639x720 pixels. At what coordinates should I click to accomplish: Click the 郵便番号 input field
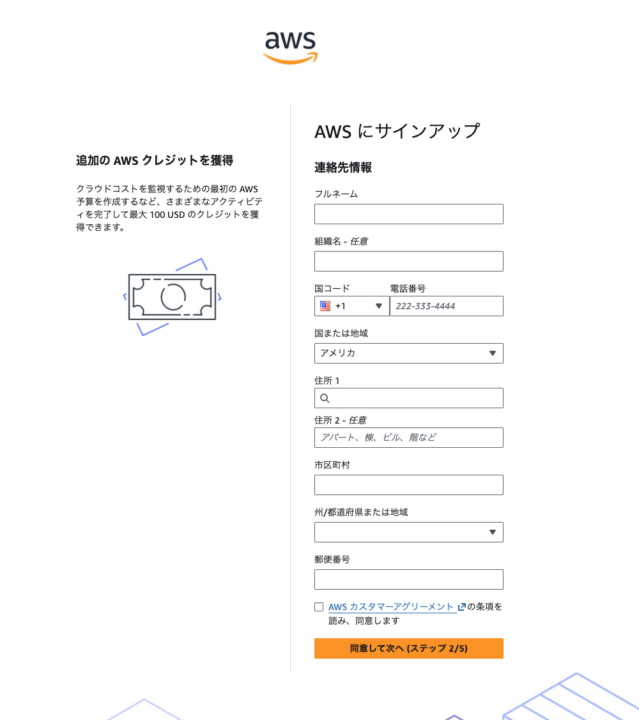pyautogui.click(x=409, y=579)
